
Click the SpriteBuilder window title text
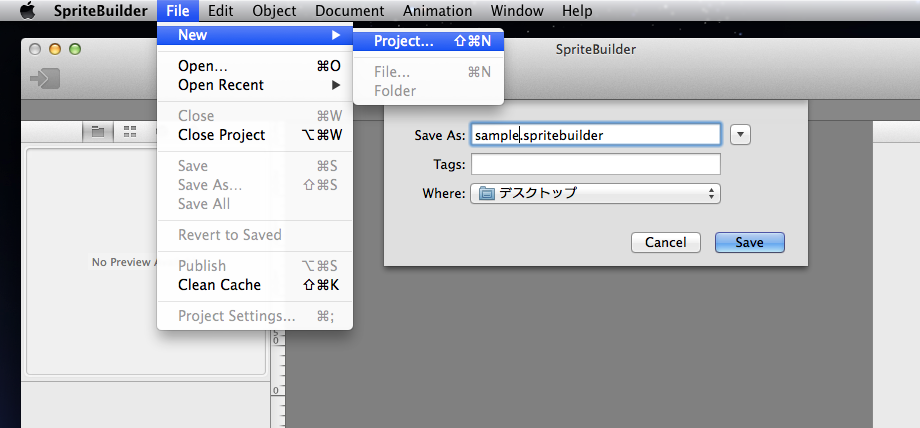[596, 50]
